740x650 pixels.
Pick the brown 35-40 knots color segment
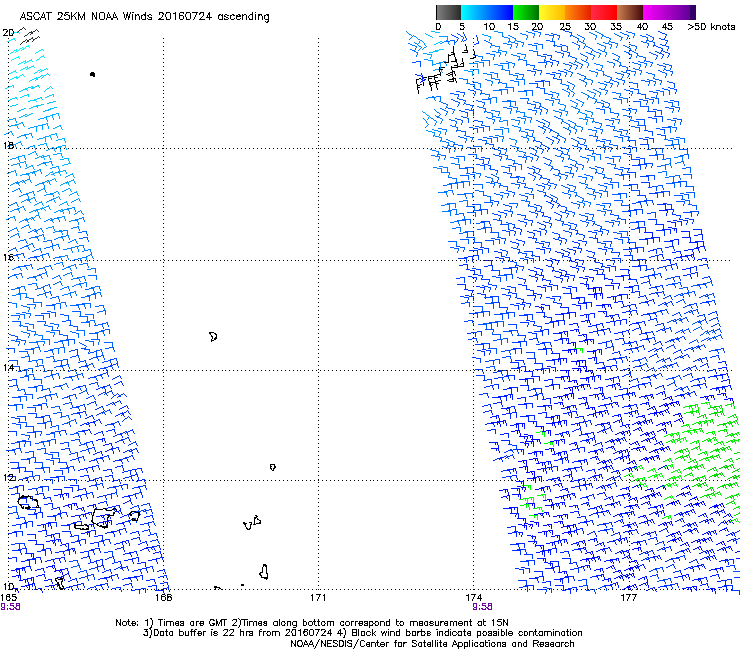coord(630,12)
